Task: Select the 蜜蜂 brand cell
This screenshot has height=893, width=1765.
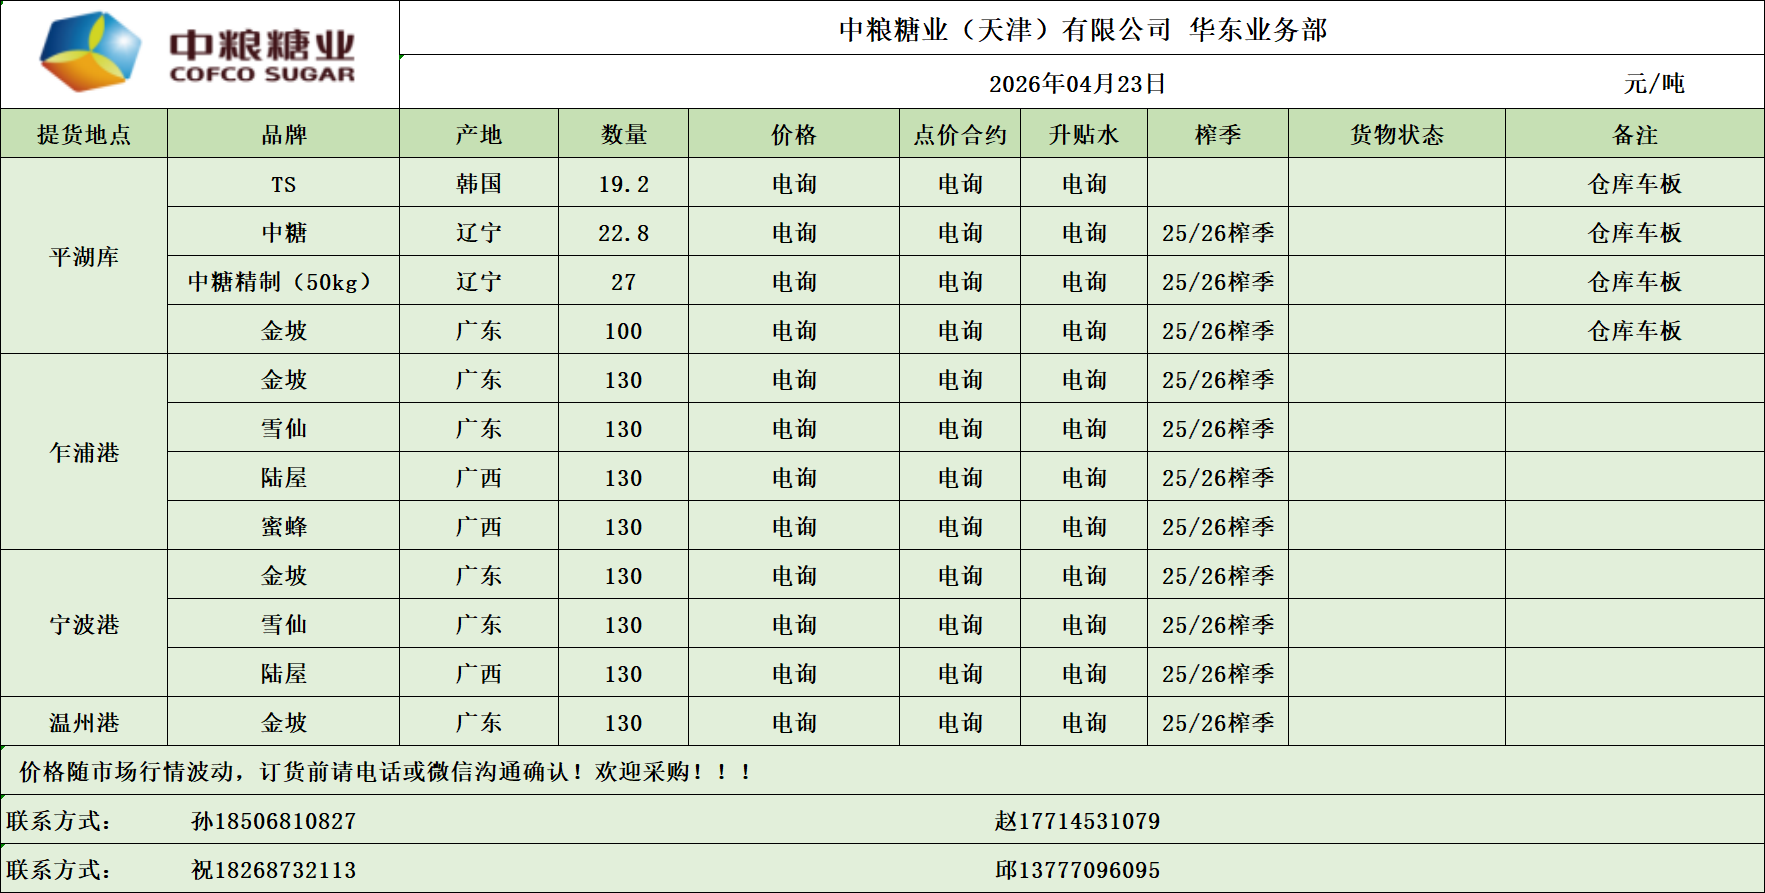Action: point(284,527)
